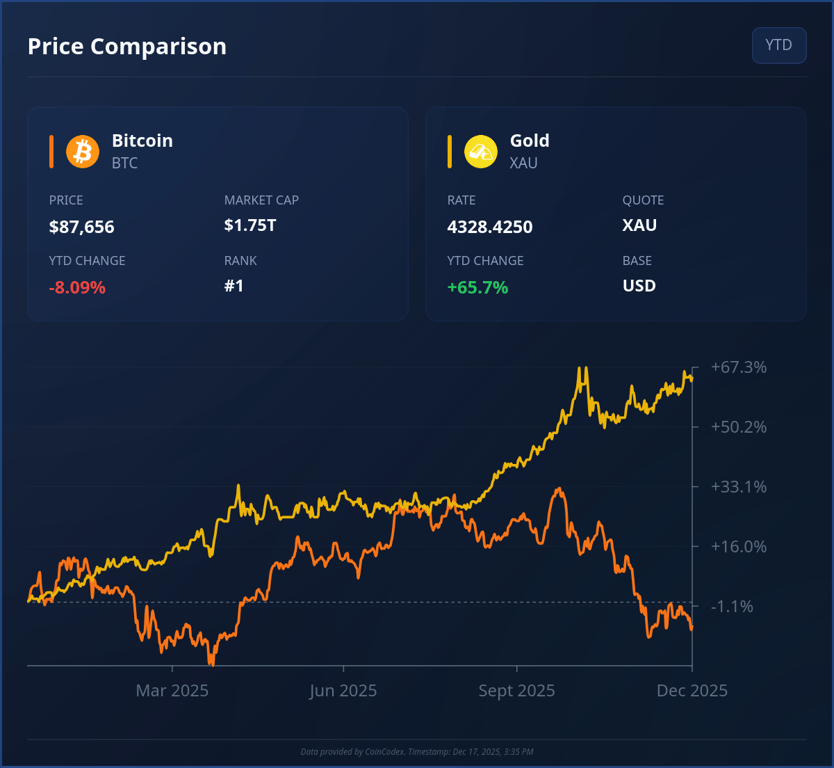Click the Rank #1 value
Image resolution: width=834 pixels, height=768 pixels.
[235, 286]
